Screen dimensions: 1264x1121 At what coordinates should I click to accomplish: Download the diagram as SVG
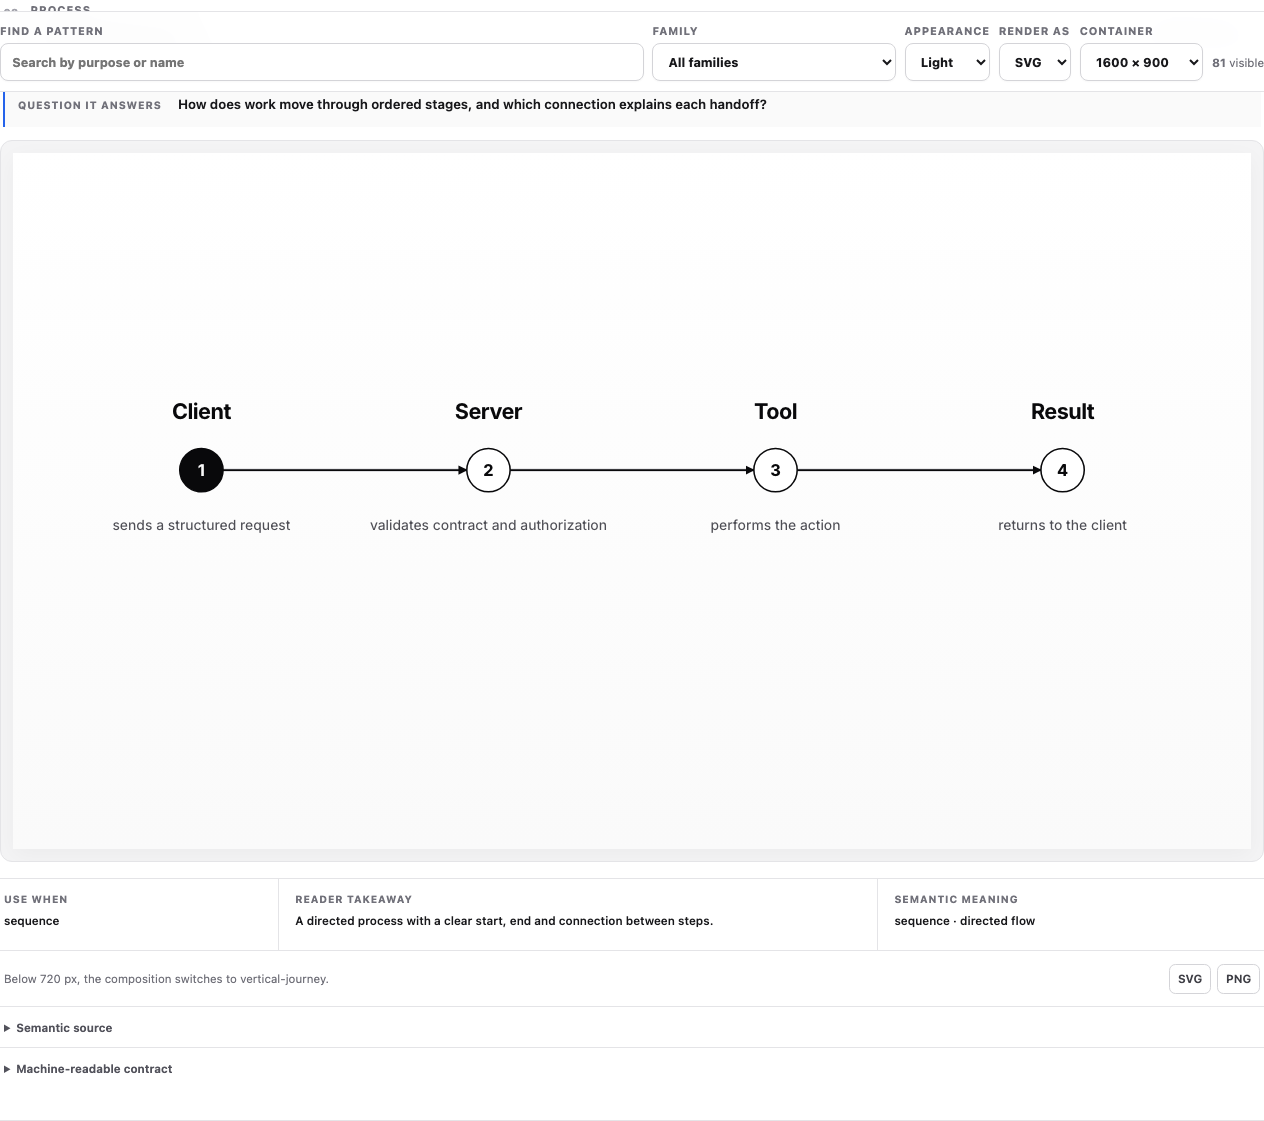(1190, 979)
